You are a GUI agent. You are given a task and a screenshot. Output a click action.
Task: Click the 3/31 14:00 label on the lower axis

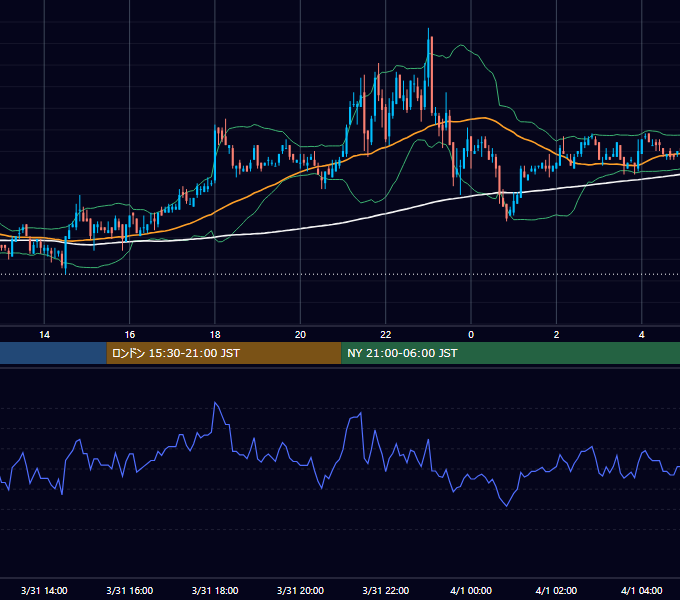coord(44,590)
